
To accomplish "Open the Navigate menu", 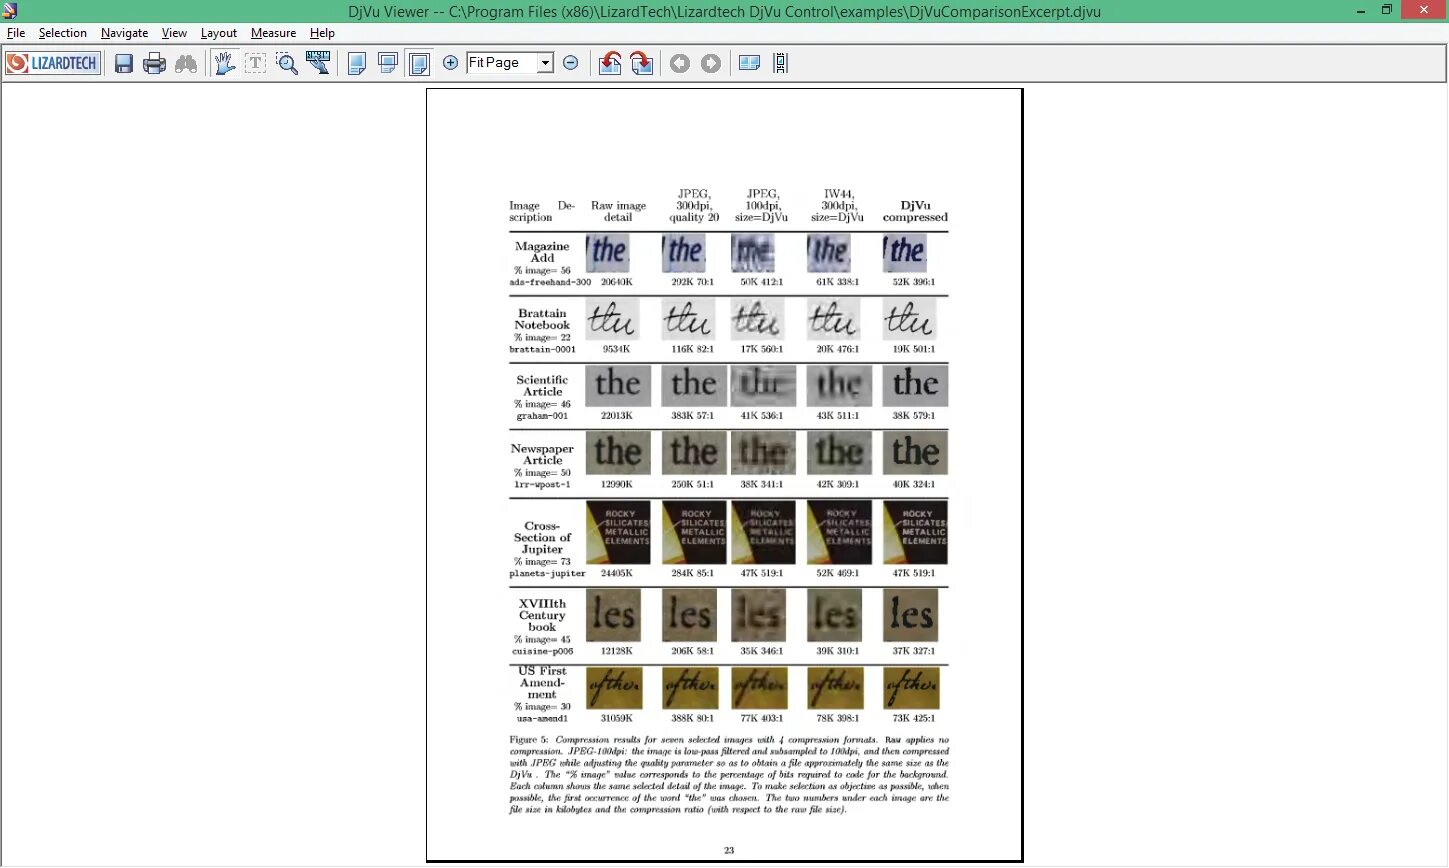I will 125,33.
